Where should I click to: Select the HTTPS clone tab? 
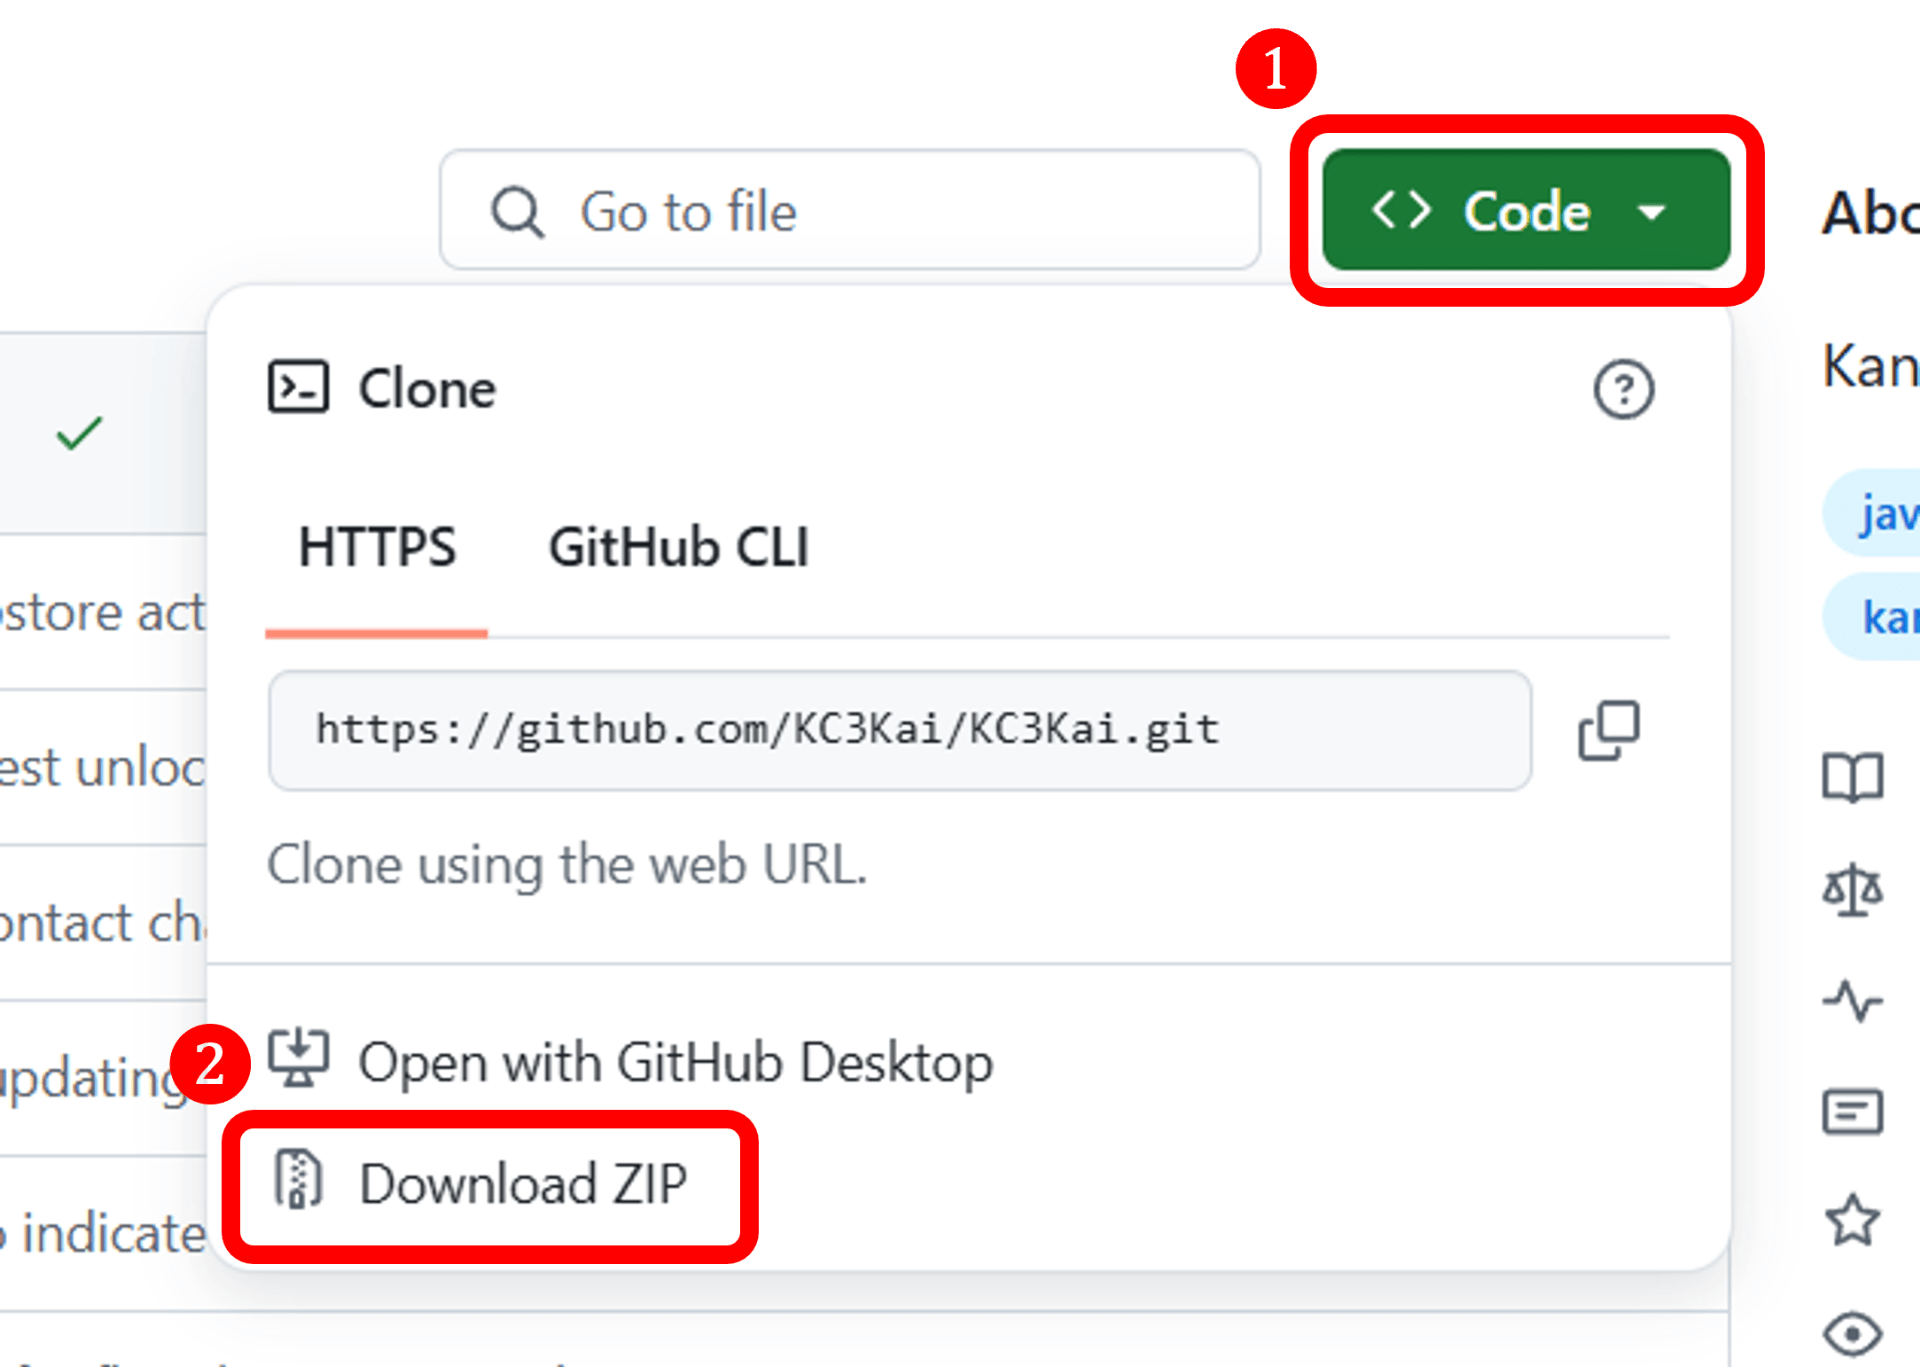pyautogui.click(x=377, y=548)
